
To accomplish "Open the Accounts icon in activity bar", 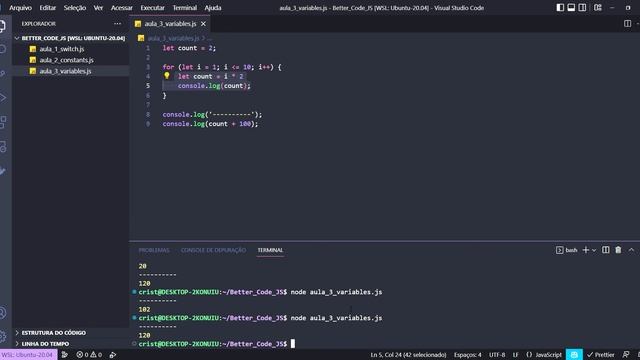I will pos(2,313).
